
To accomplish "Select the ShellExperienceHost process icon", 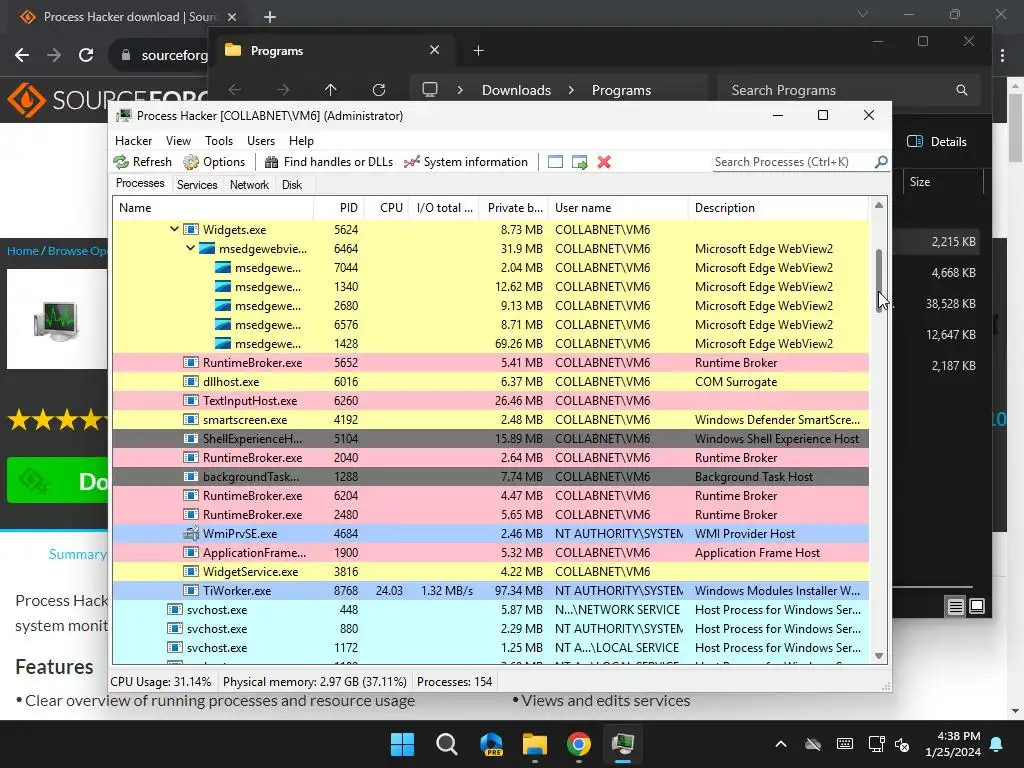I will tap(191, 439).
